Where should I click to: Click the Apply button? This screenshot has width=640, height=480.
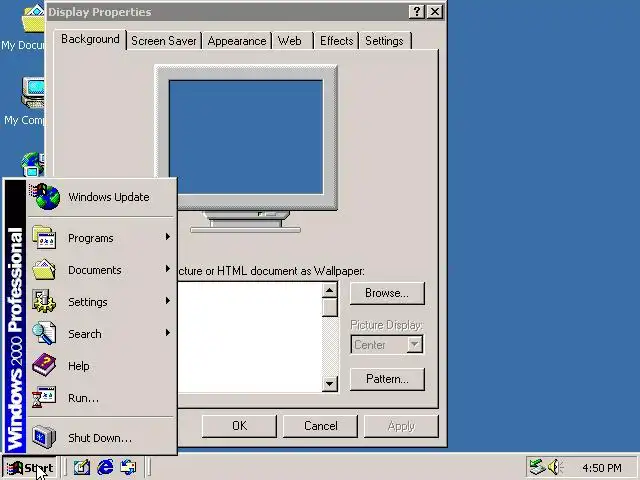click(x=401, y=426)
